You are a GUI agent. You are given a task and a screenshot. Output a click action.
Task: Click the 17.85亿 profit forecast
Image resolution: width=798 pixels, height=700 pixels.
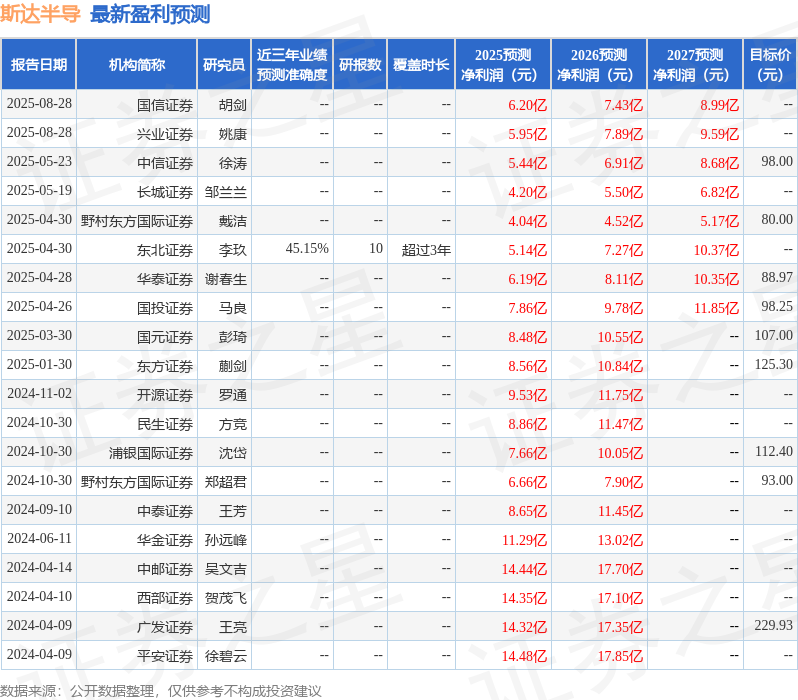click(620, 656)
